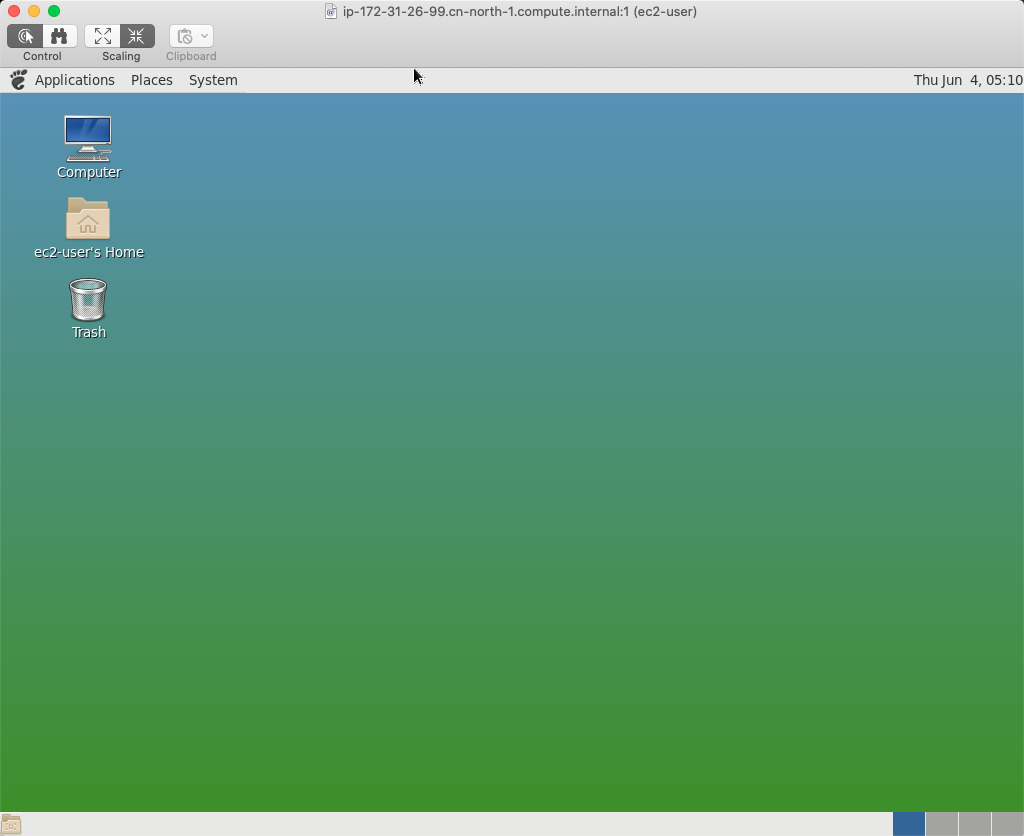Click the clock showing Thu Jun 4, 05:10
The width and height of the screenshot is (1024, 836).
(x=967, y=80)
